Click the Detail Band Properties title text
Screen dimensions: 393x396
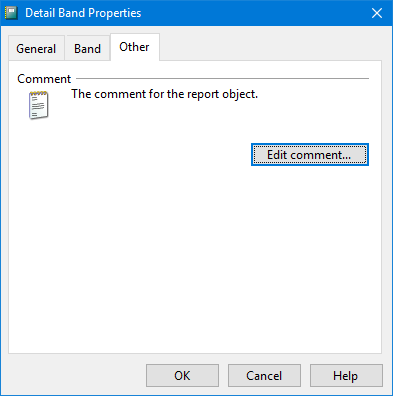[83, 13]
